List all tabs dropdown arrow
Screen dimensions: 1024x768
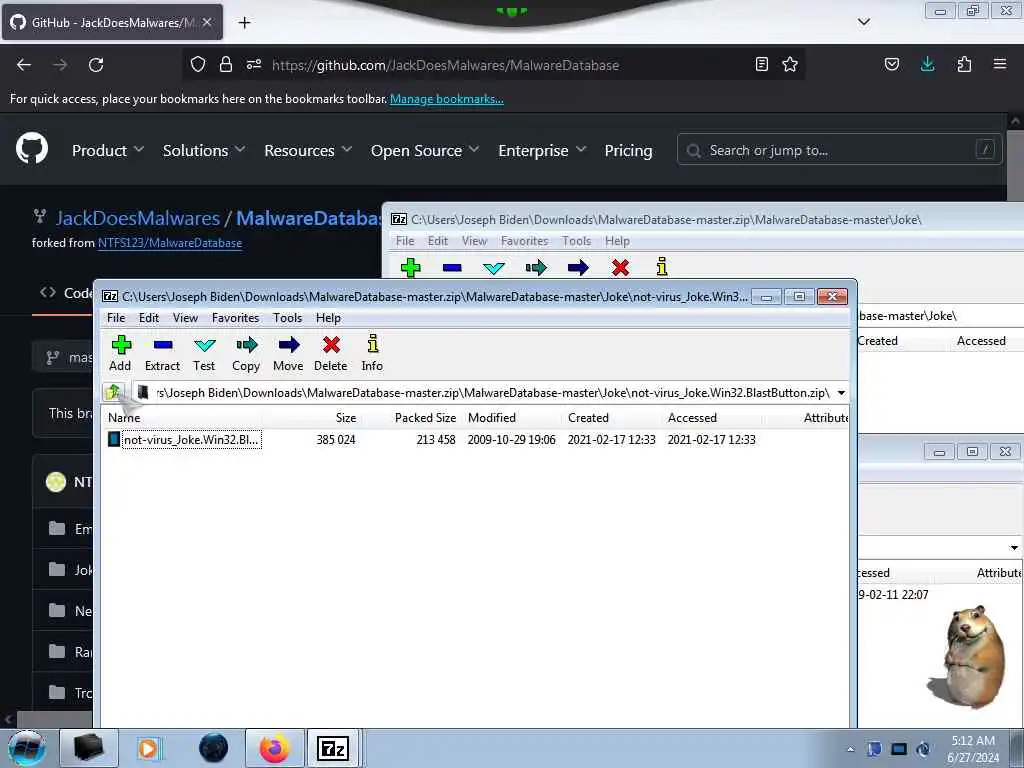pyautogui.click(x=864, y=22)
